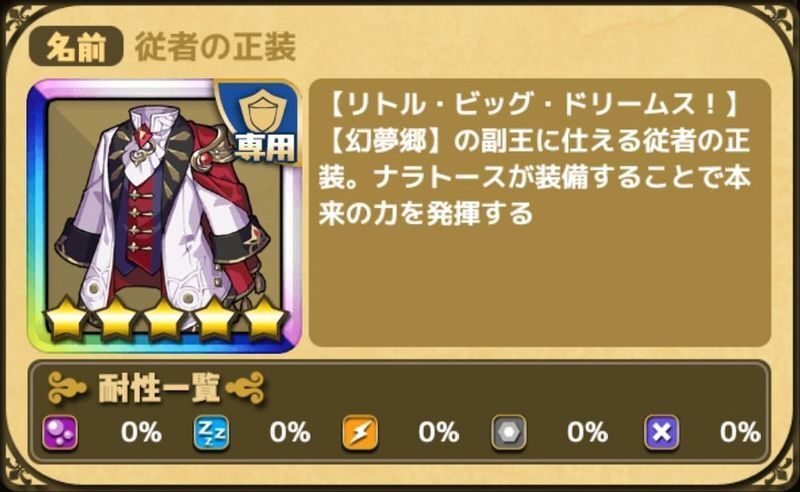Screen dimensions: 800x492
Task: Click the fifth gold rarity star
Action: click(x=264, y=319)
